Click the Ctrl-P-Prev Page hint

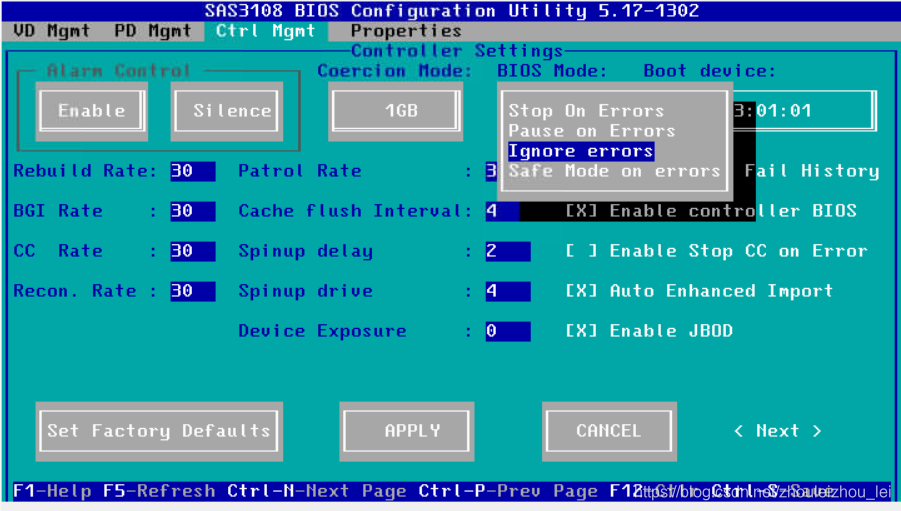[x=508, y=491]
